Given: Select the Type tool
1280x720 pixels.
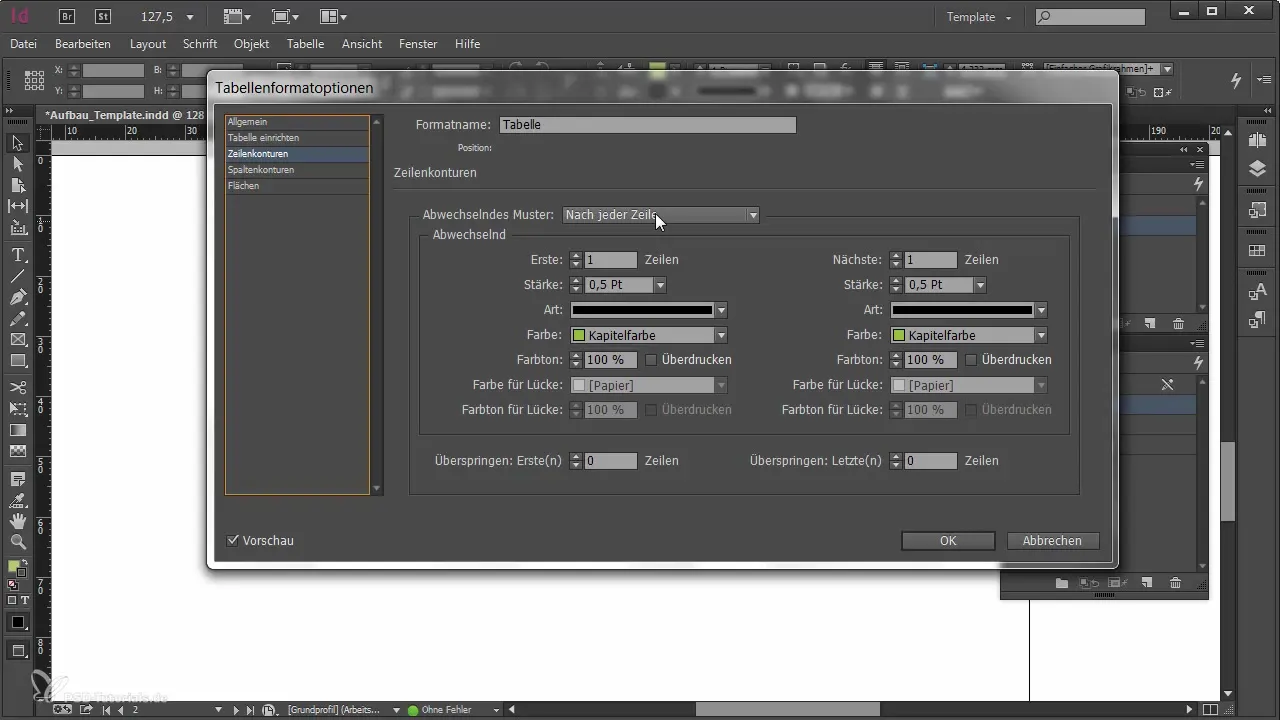Looking at the screenshot, I should click(18, 255).
